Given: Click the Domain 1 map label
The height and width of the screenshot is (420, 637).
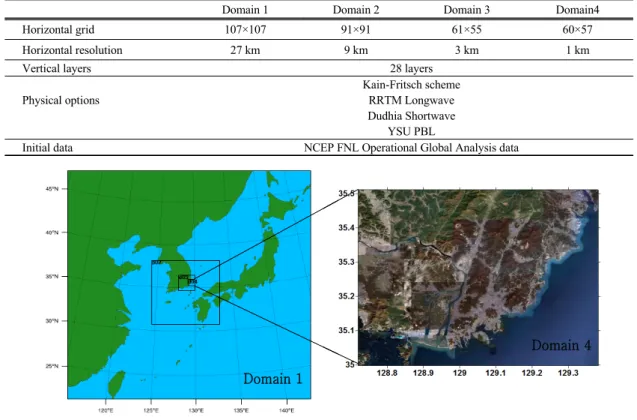Looking at the screenshot, I should [x=273, y=379].
